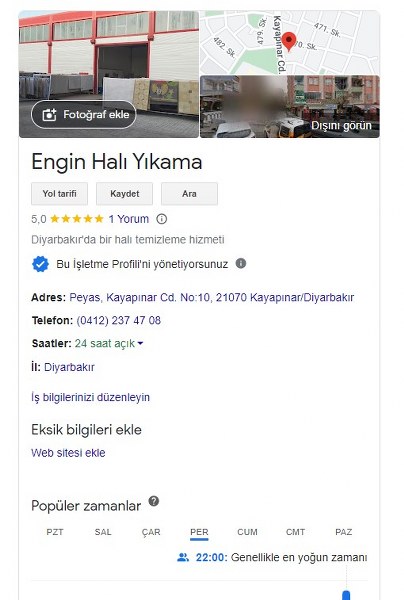Click the Web sitesi ekle link
Screen dimensions: 404x600
pos(68,453)
